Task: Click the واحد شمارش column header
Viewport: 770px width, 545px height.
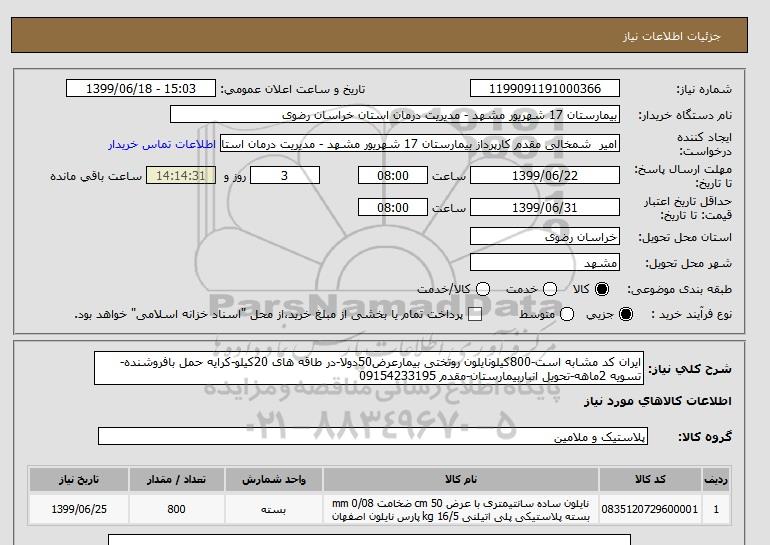Action: tap(274, 479)
